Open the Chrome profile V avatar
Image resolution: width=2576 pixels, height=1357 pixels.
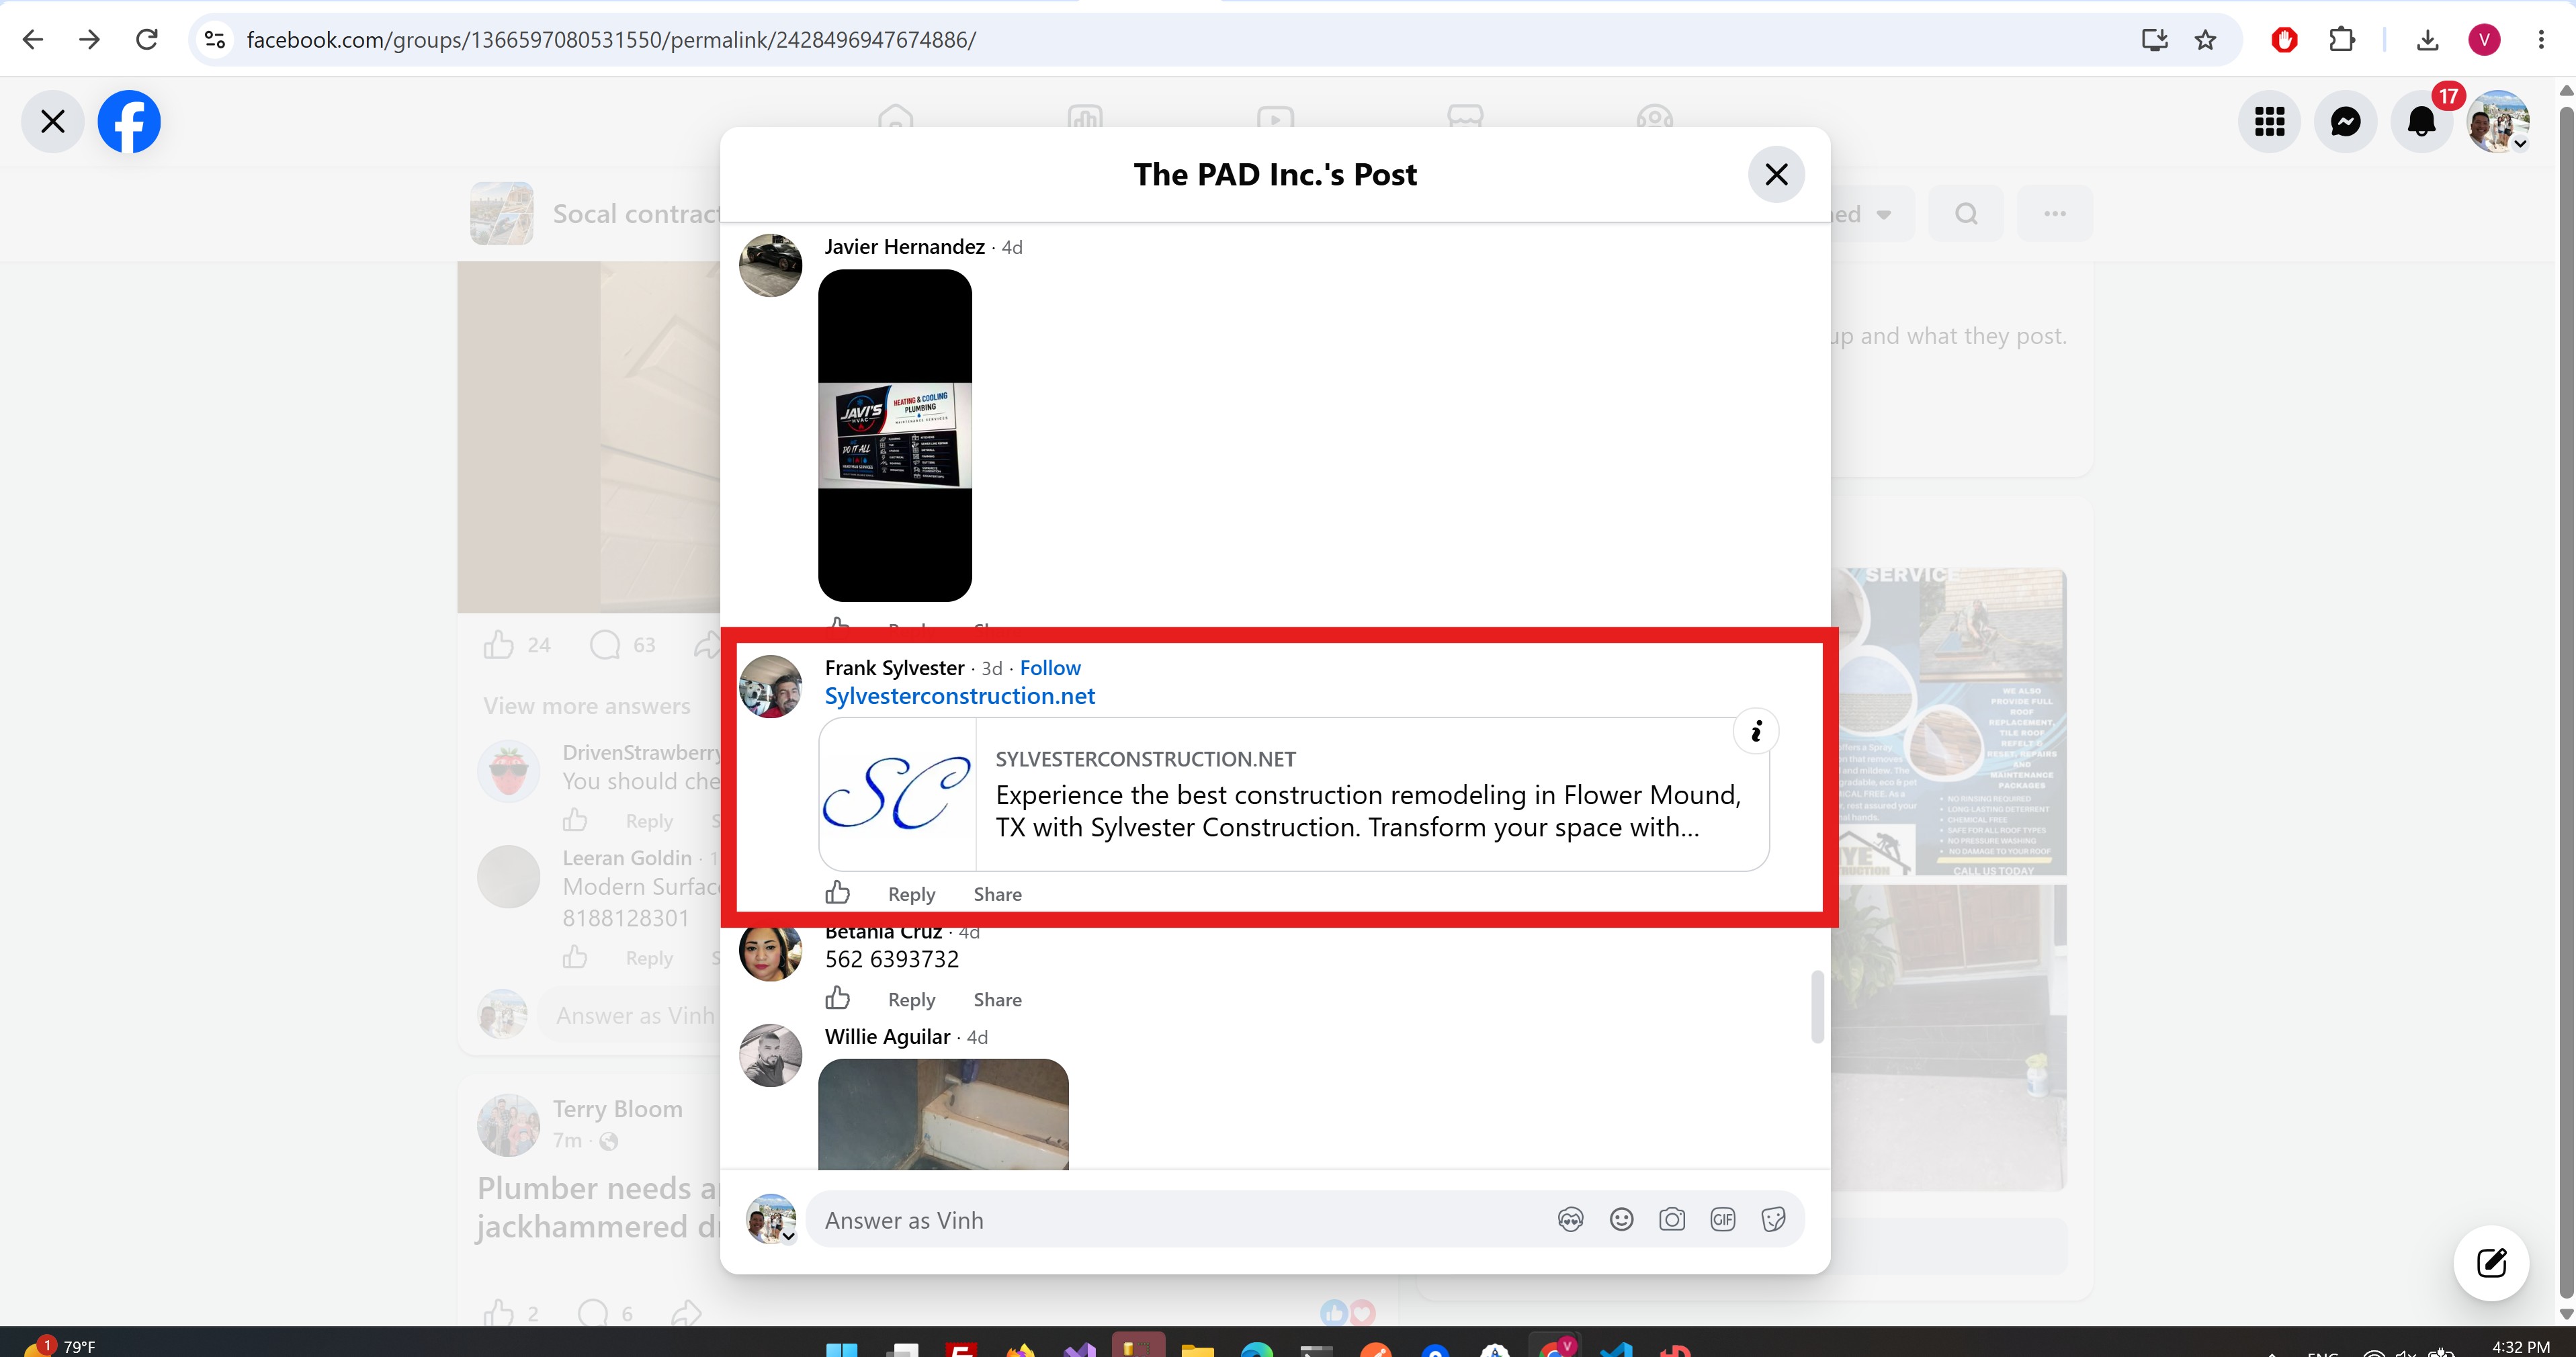coord(2484,39)
